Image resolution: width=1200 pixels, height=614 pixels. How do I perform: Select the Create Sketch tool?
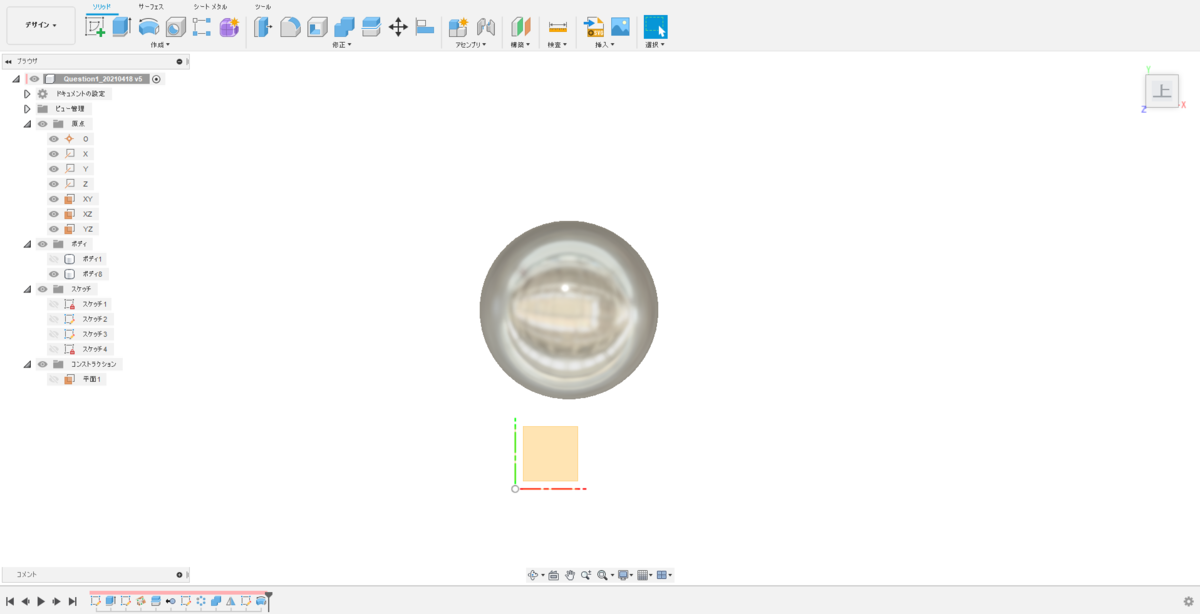[x=95, y=27]
